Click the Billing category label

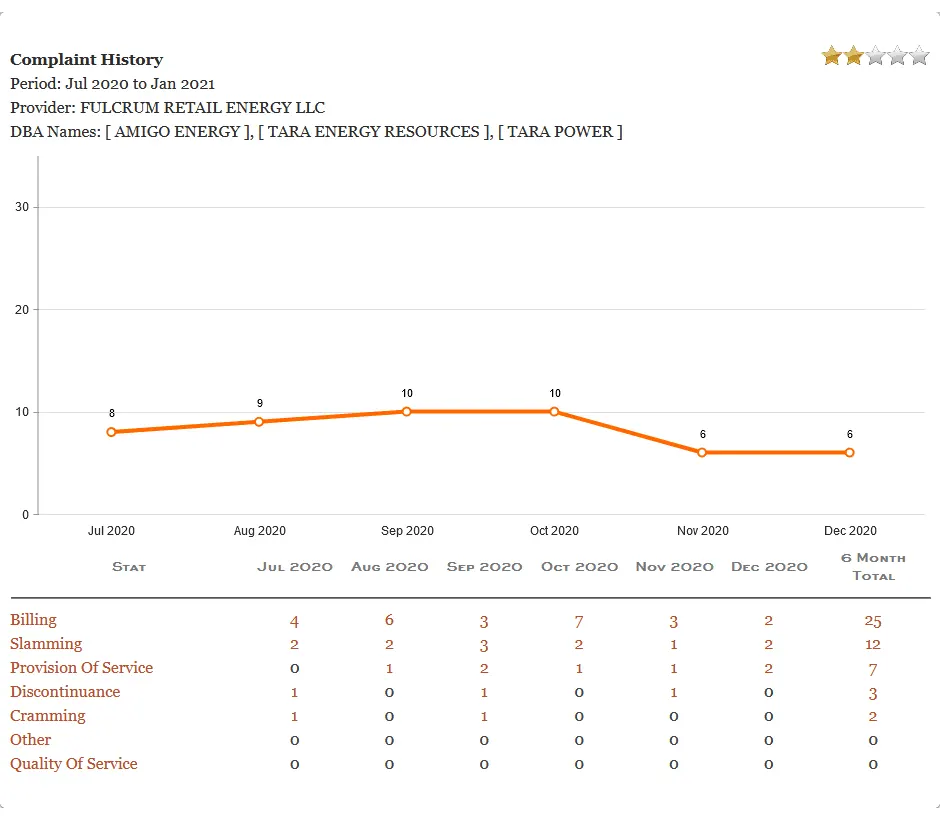tap(31, 619)
